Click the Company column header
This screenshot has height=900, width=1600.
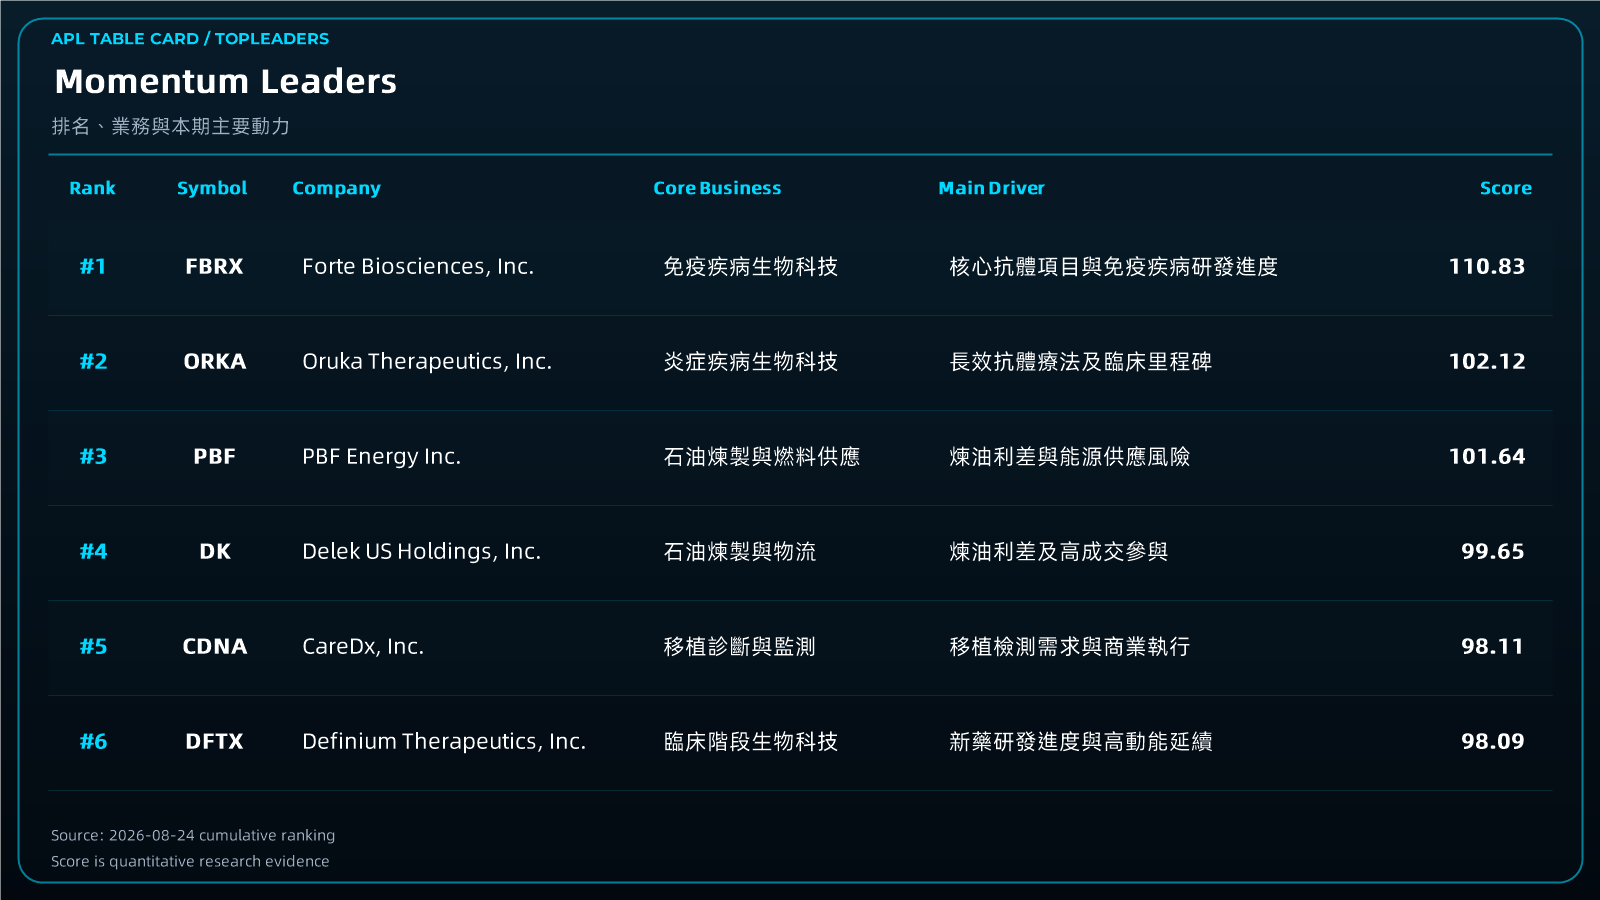[336, 188]
